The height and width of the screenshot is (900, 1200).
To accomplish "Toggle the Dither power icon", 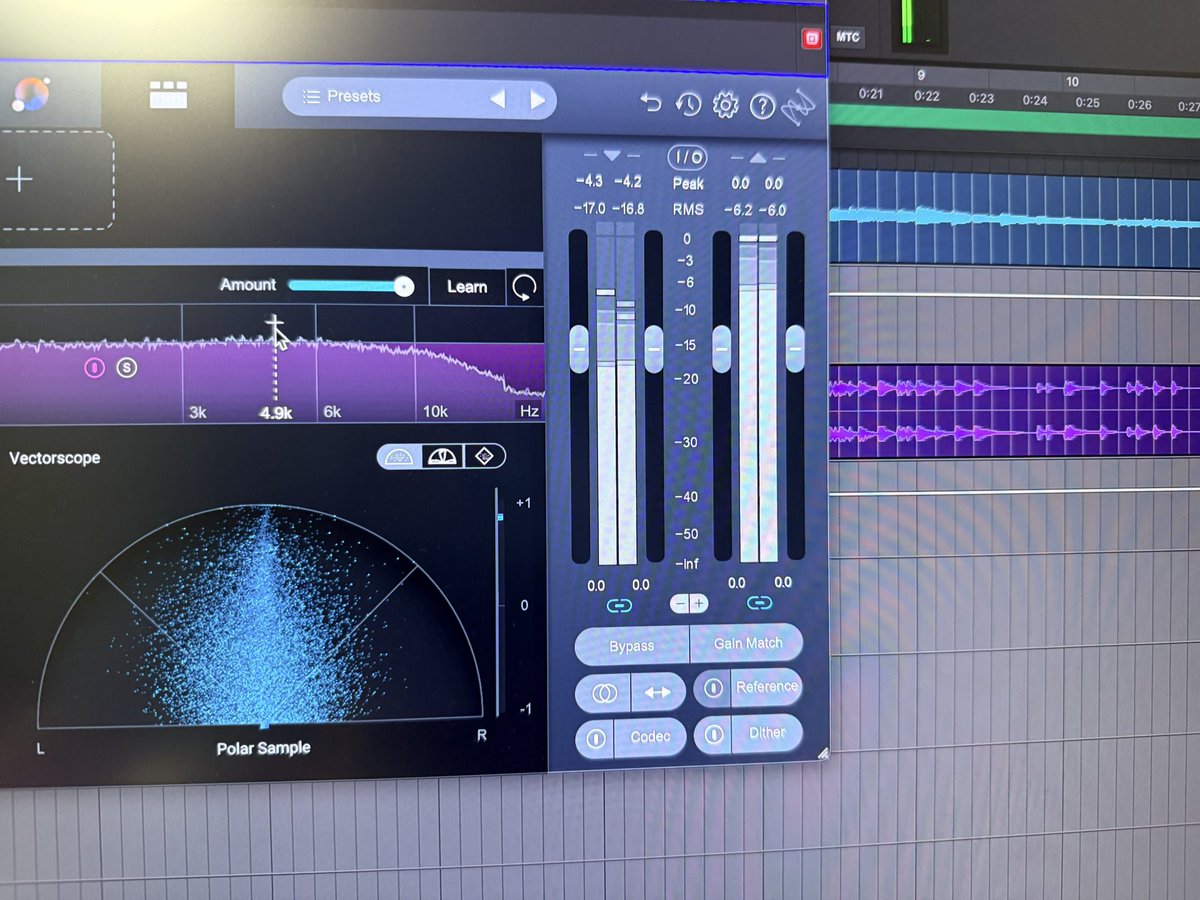I will pyautogui.click(x=713, y=735).
